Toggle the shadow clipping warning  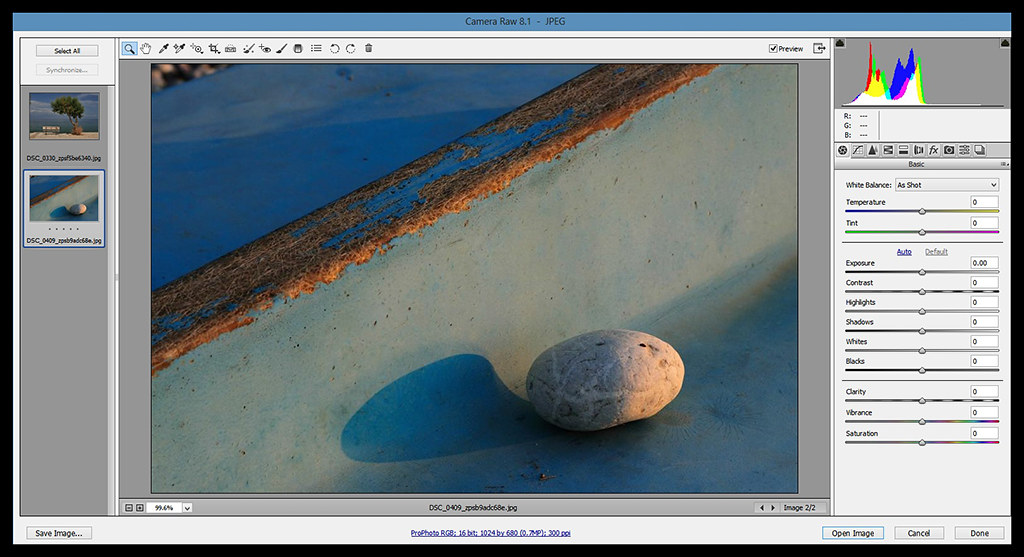tap(840, 43)
